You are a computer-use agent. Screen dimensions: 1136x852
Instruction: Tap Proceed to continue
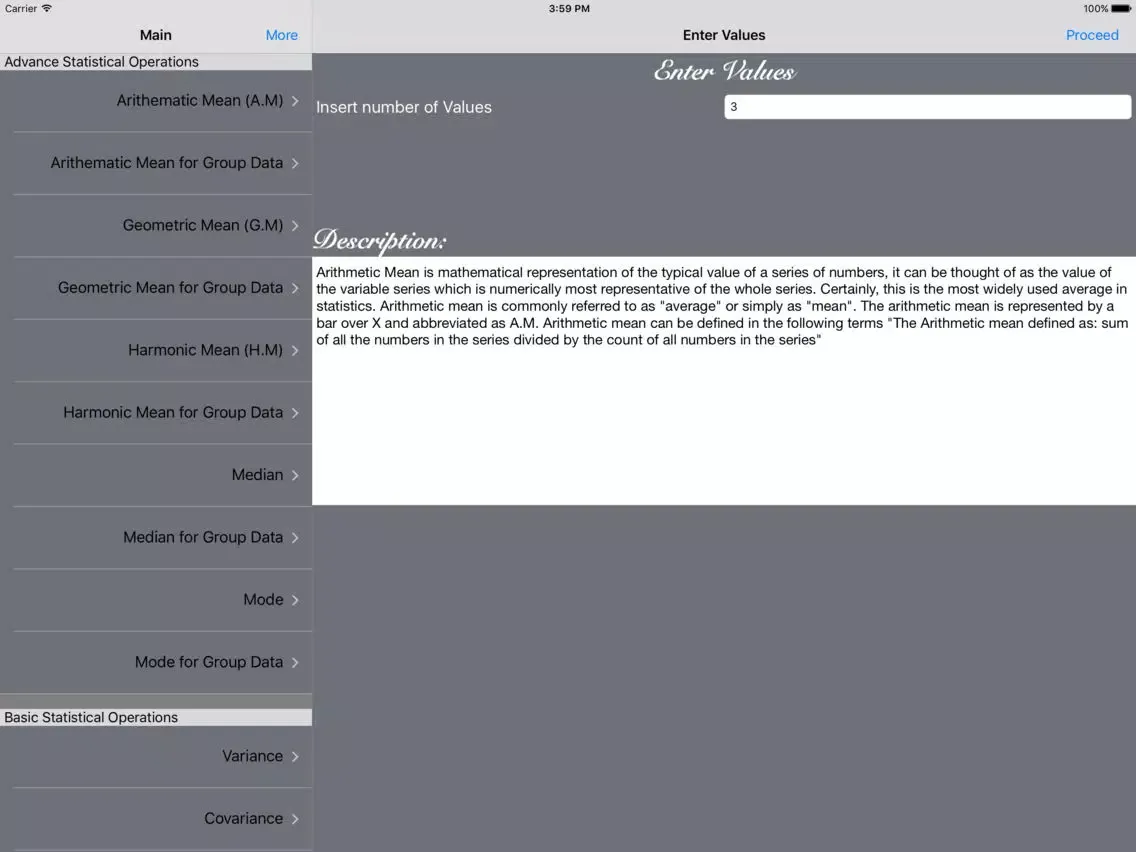click(1092, 35)
